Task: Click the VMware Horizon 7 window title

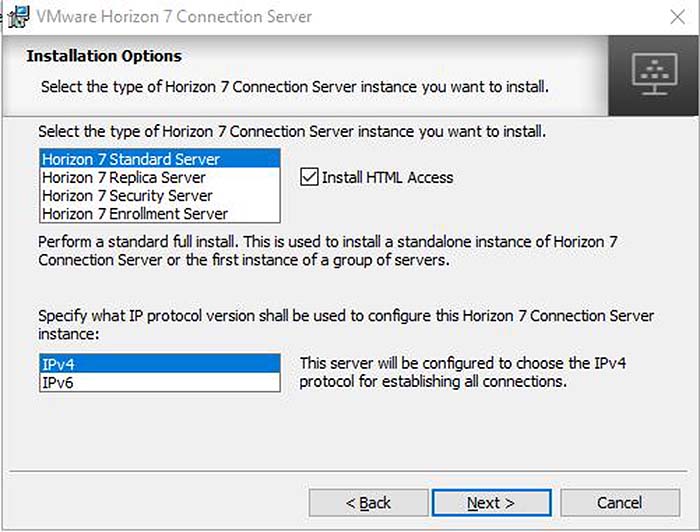Action: [x=174, y=17]
